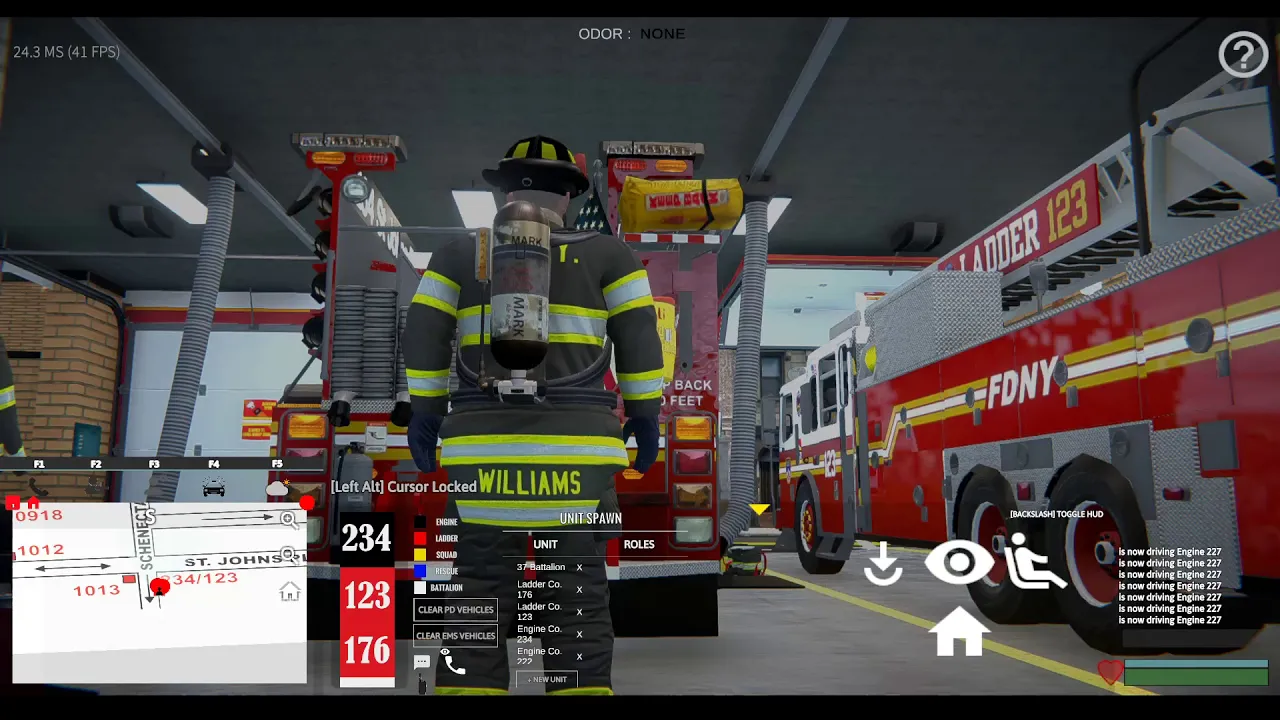Viewport: 1280px width, 720px height.
Task: Open the chat speech bubble icon
Action: [422, 662]
